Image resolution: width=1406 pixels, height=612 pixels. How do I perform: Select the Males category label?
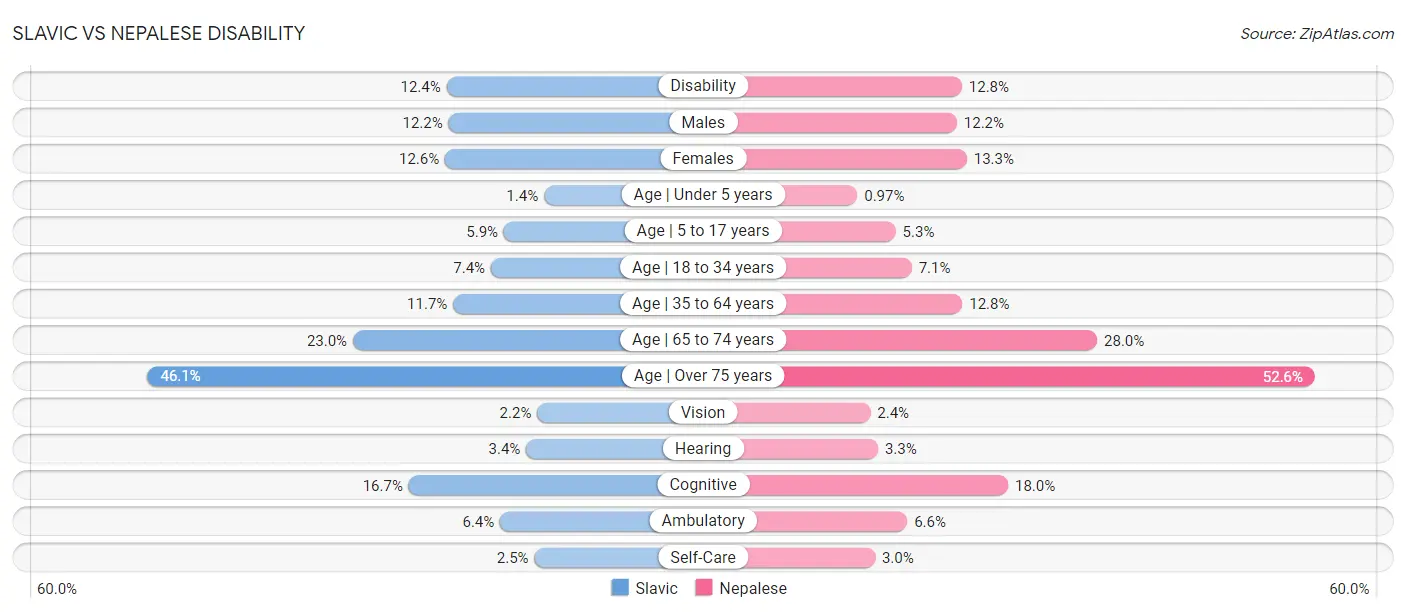point(703,122)
